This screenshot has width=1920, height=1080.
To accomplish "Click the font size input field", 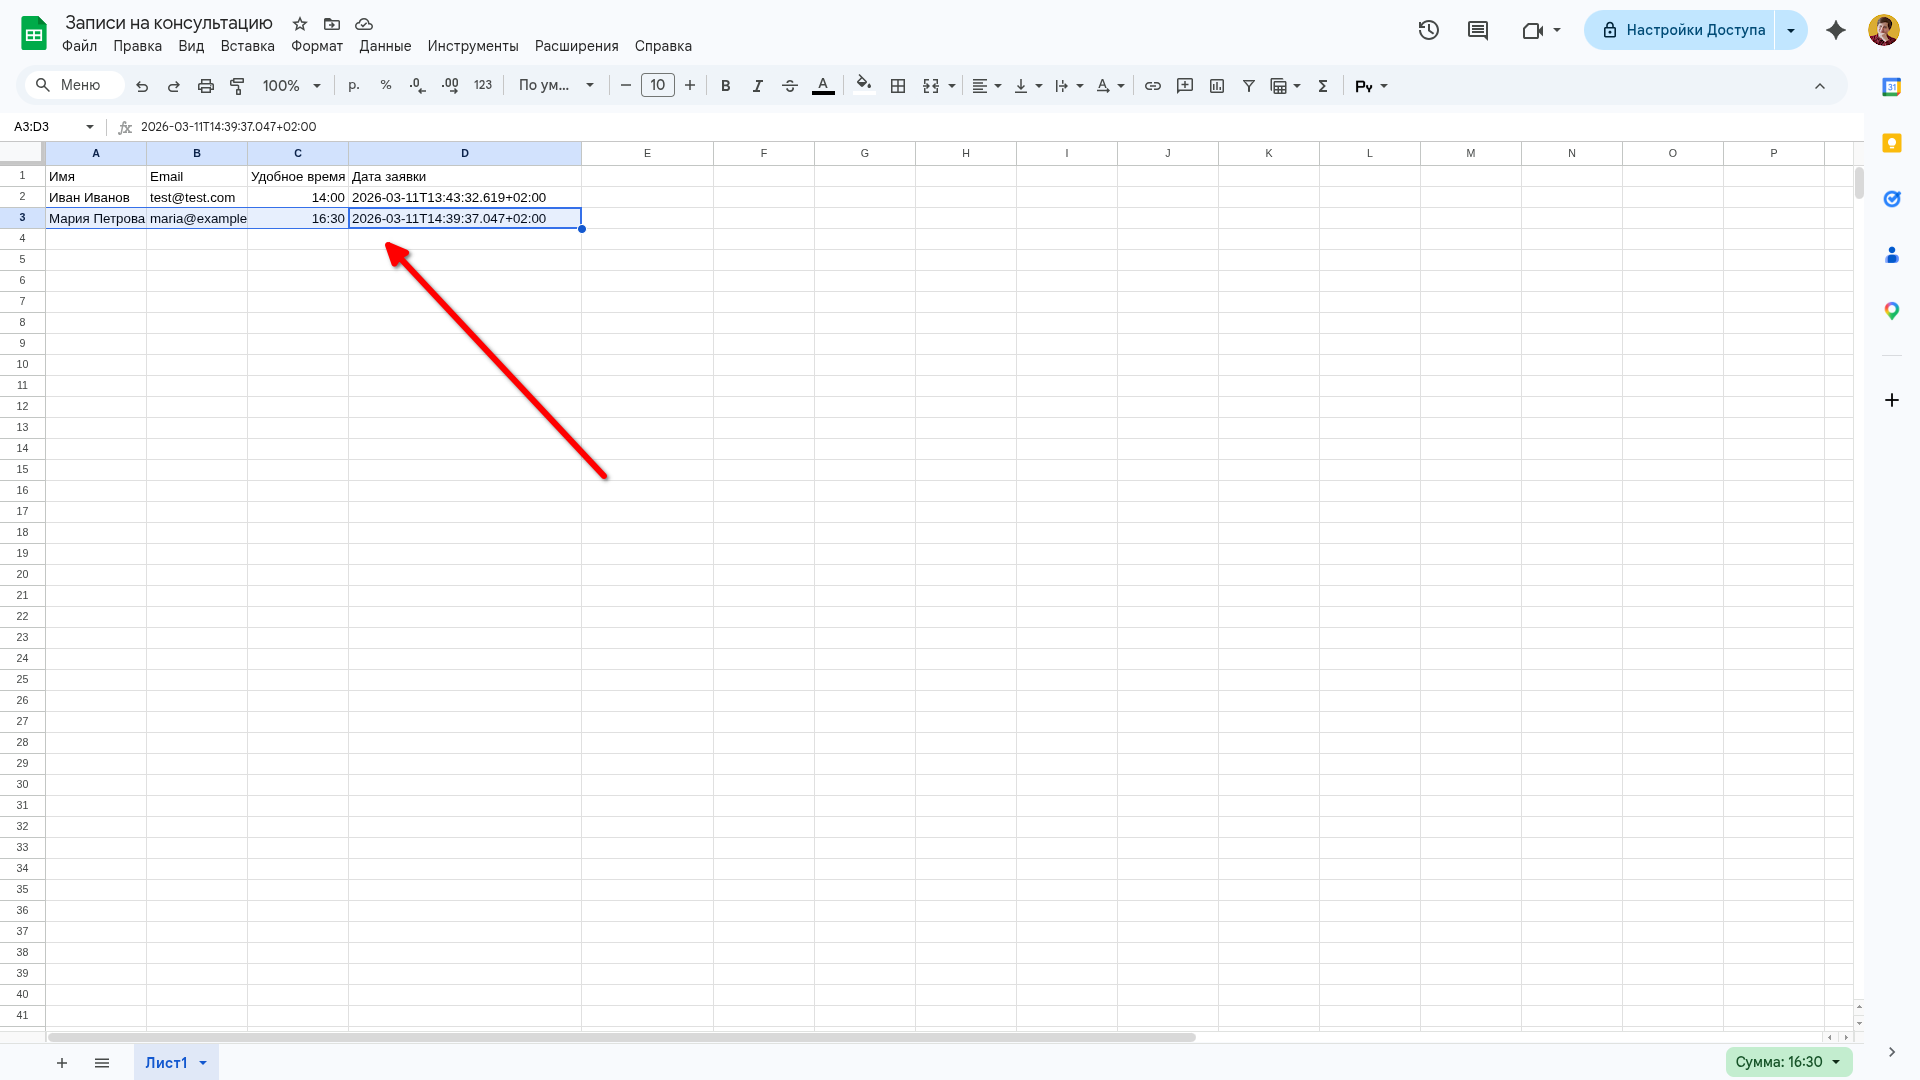I will (x=658, y=86).
